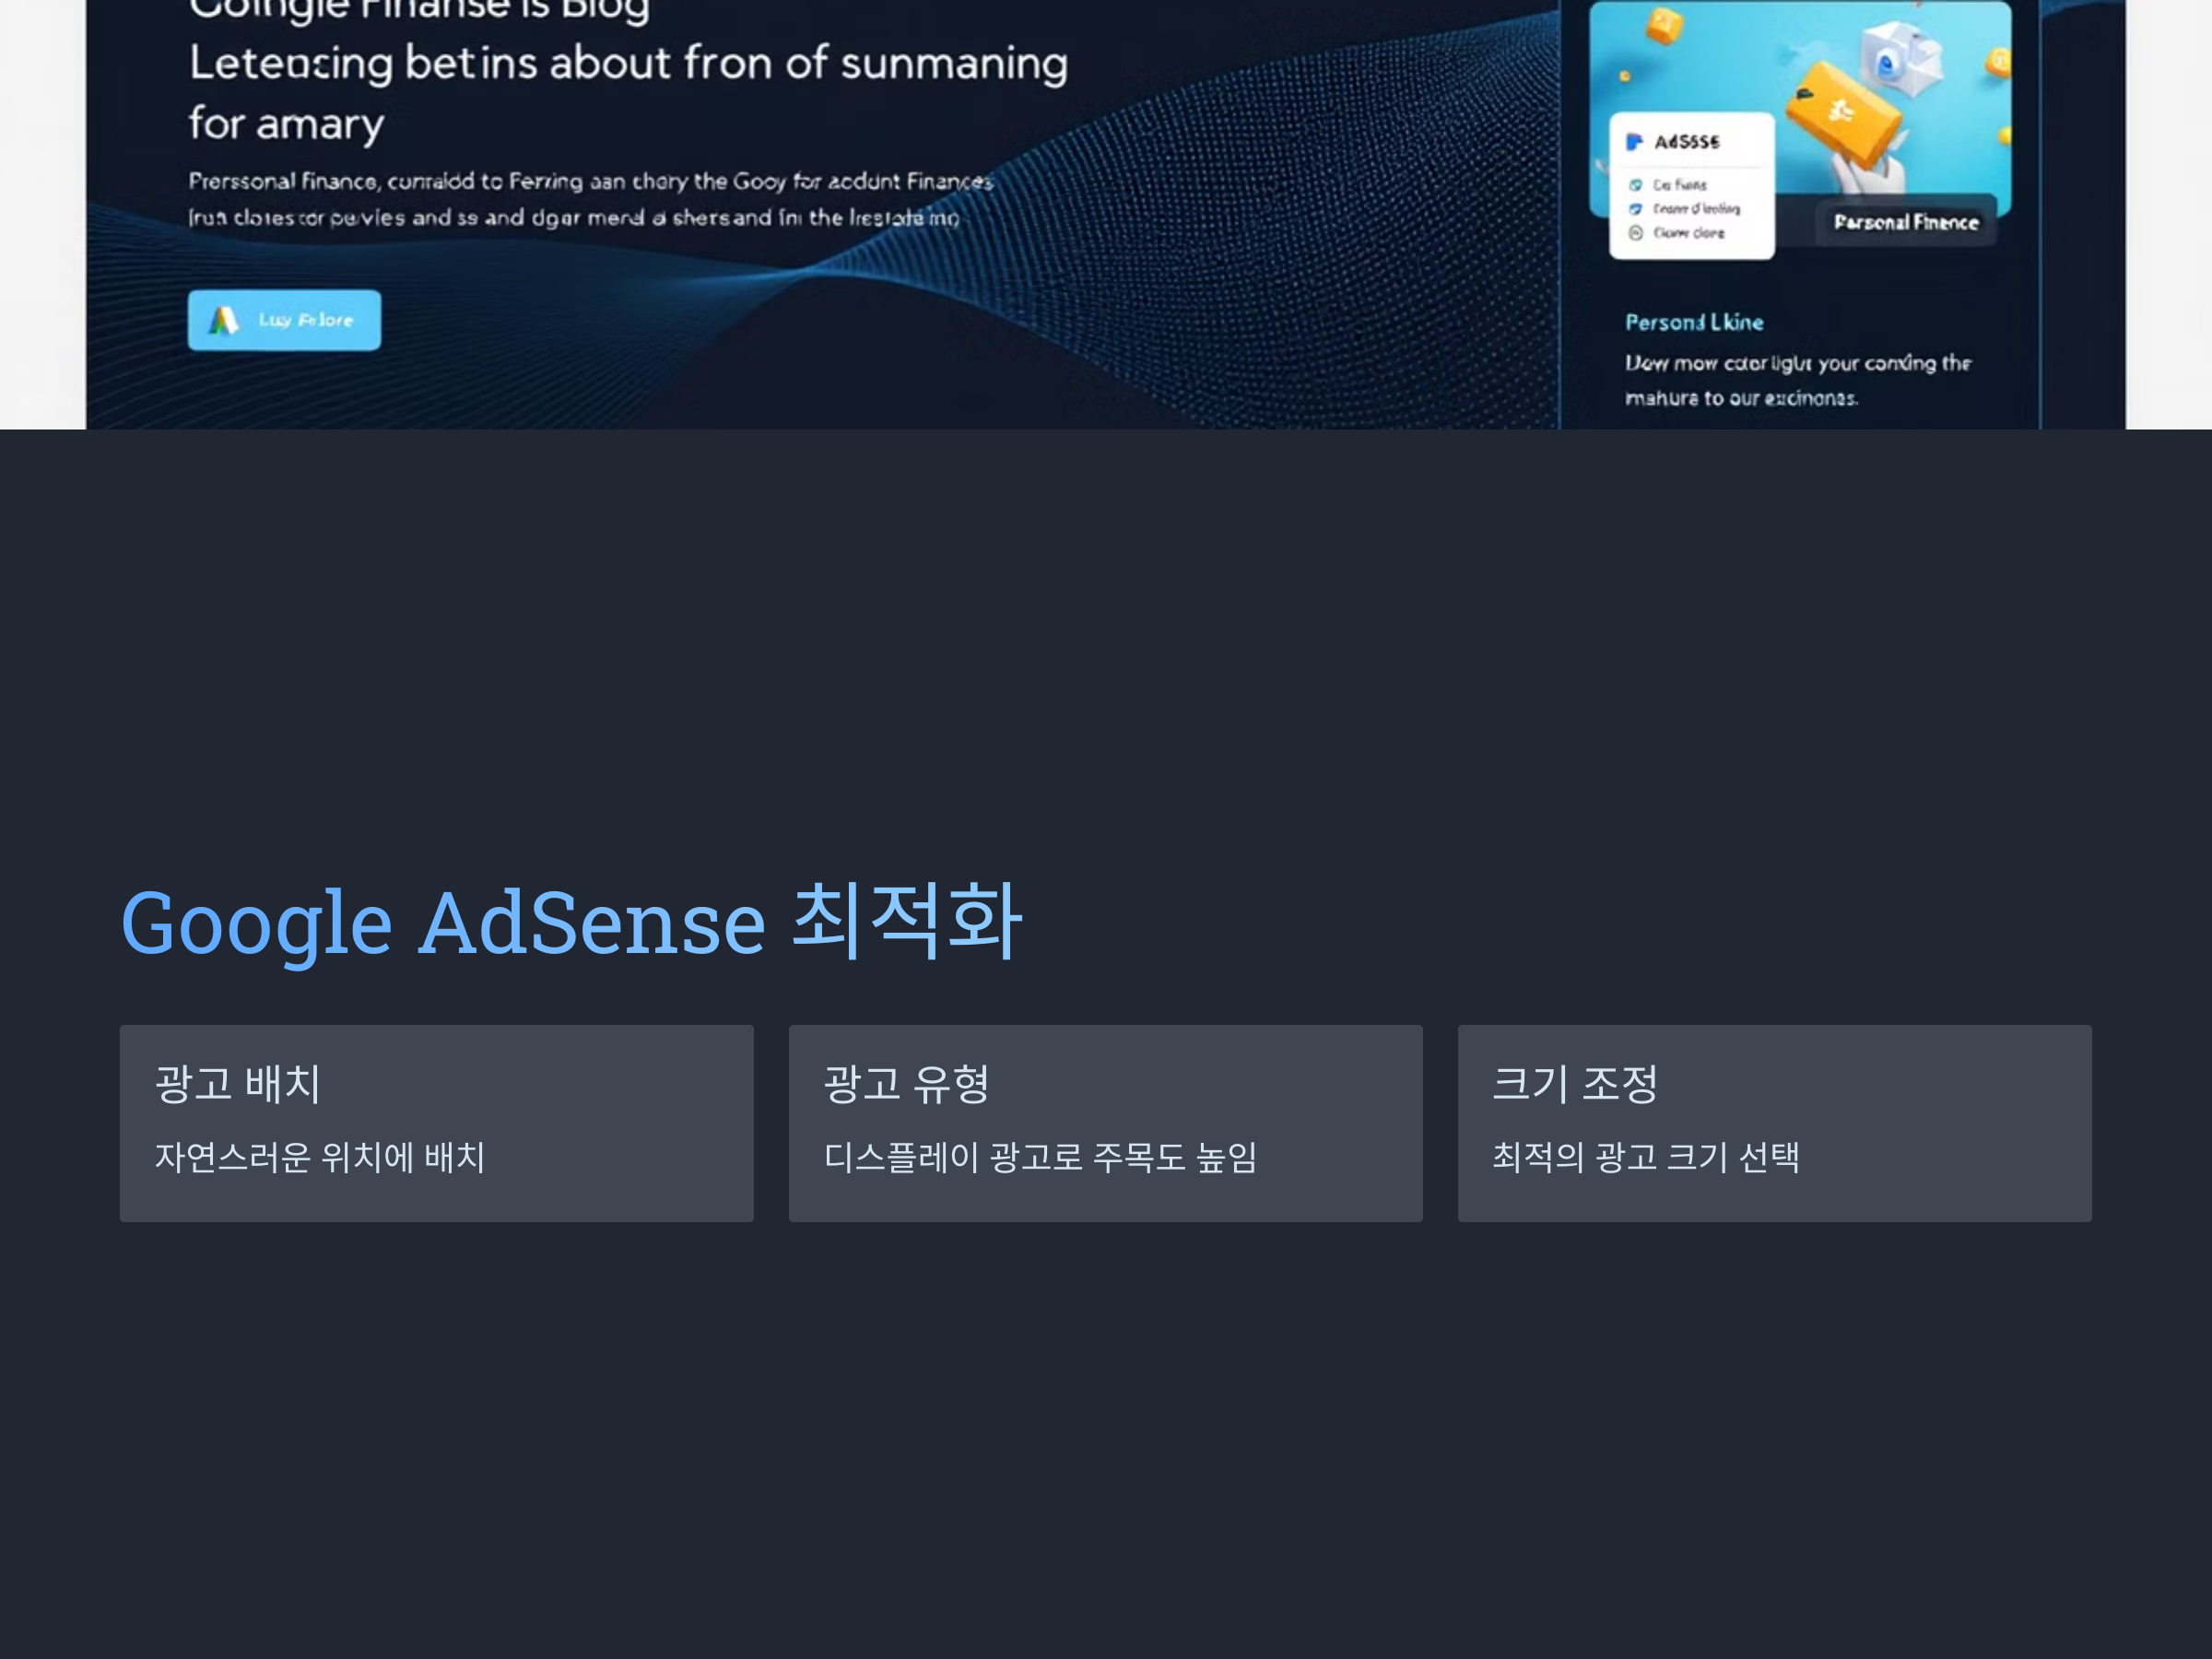The image size is (2212, 1659).
Task: Click the 'Personal Finance' label badge
Action: click(1905, 222)
